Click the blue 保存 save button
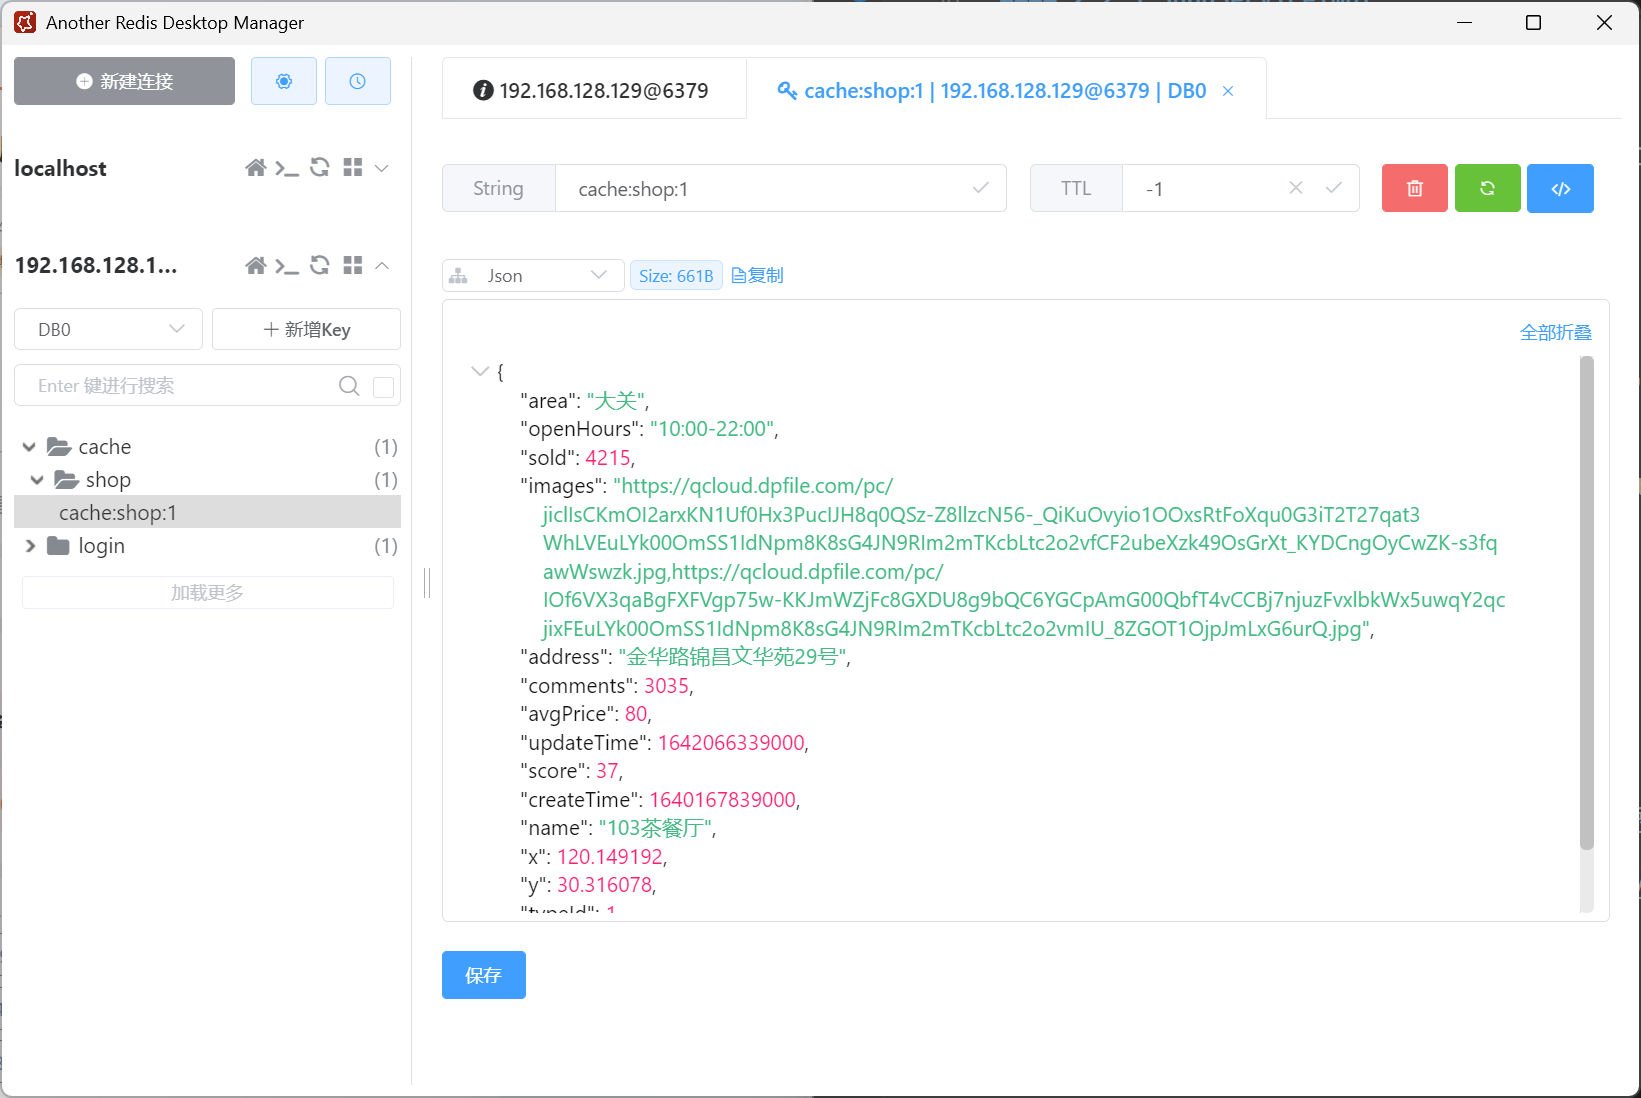1641x1098 pixels. click(x=483, y=975)
